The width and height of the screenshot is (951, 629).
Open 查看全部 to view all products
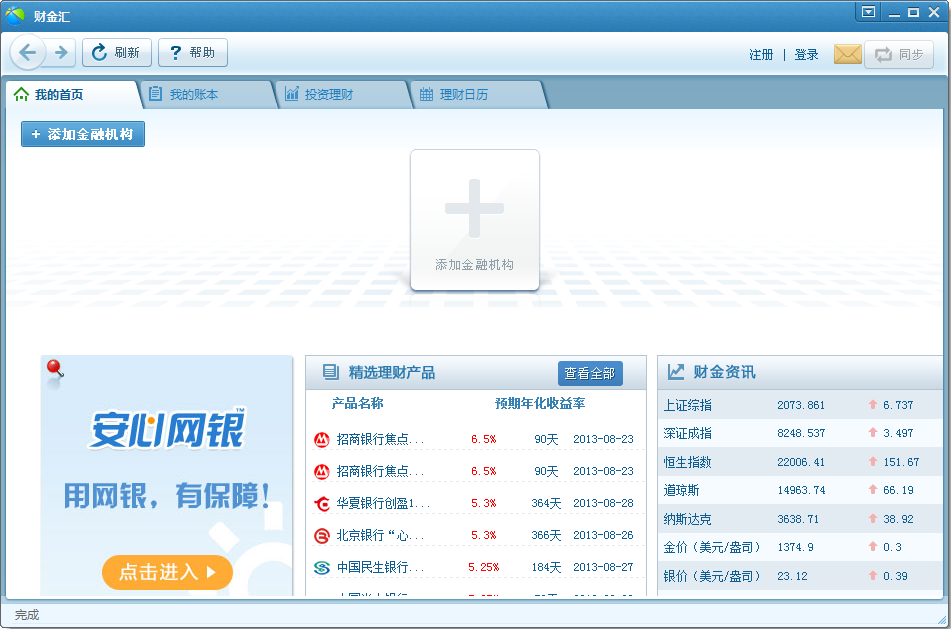(x=590, y=372)
